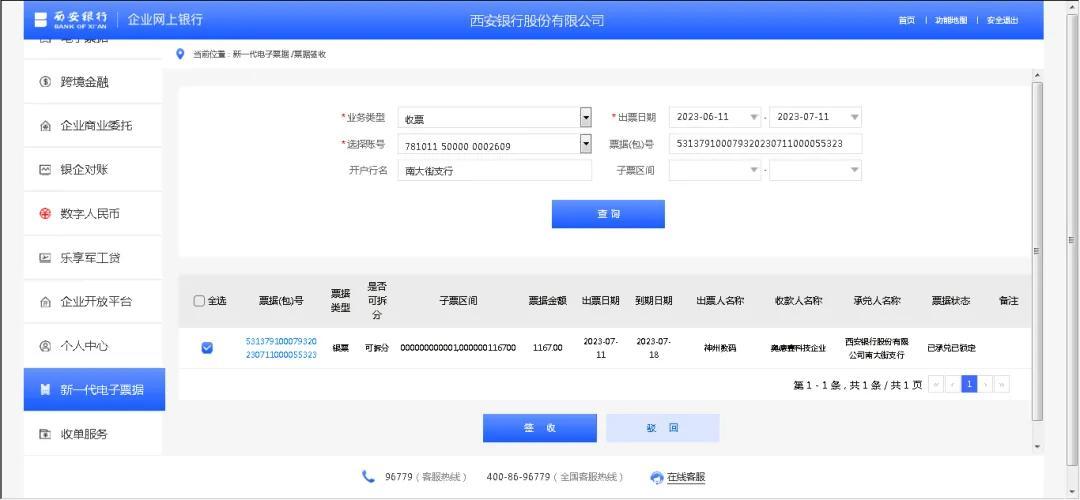Image resolution: width=1080 pixels, height=500 pixels.
Task: Click the 票据金额 column header
Action: pos(548,301)
